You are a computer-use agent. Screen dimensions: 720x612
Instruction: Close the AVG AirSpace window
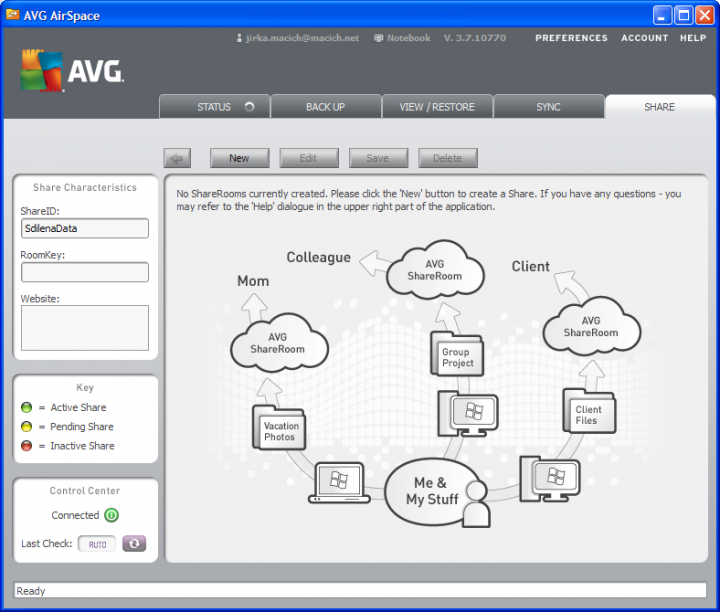(x=704, y=15)
